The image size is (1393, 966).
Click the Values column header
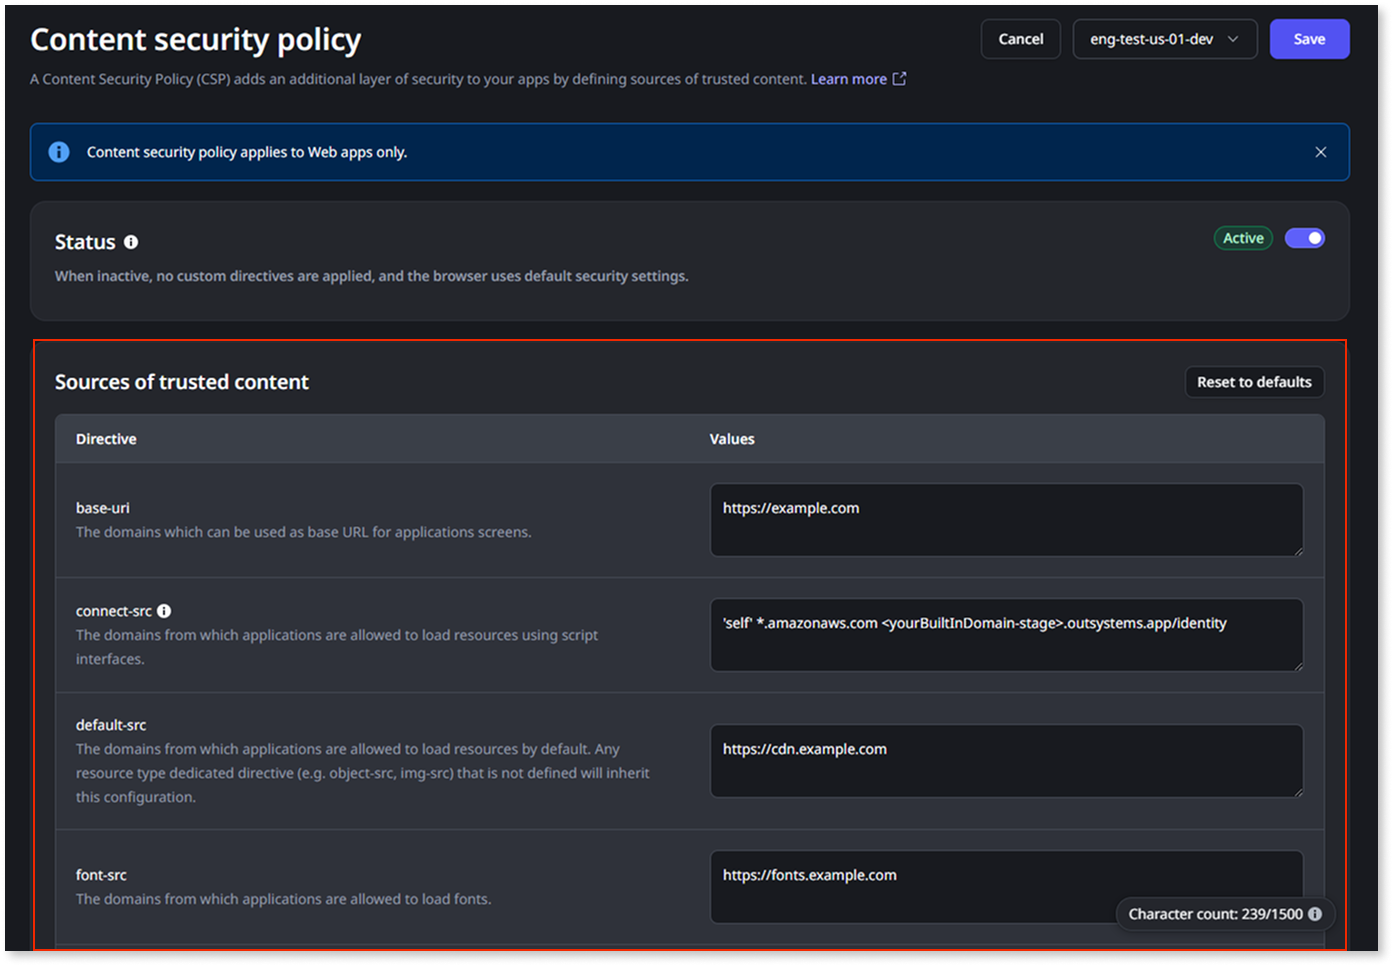tap(732, 438)
